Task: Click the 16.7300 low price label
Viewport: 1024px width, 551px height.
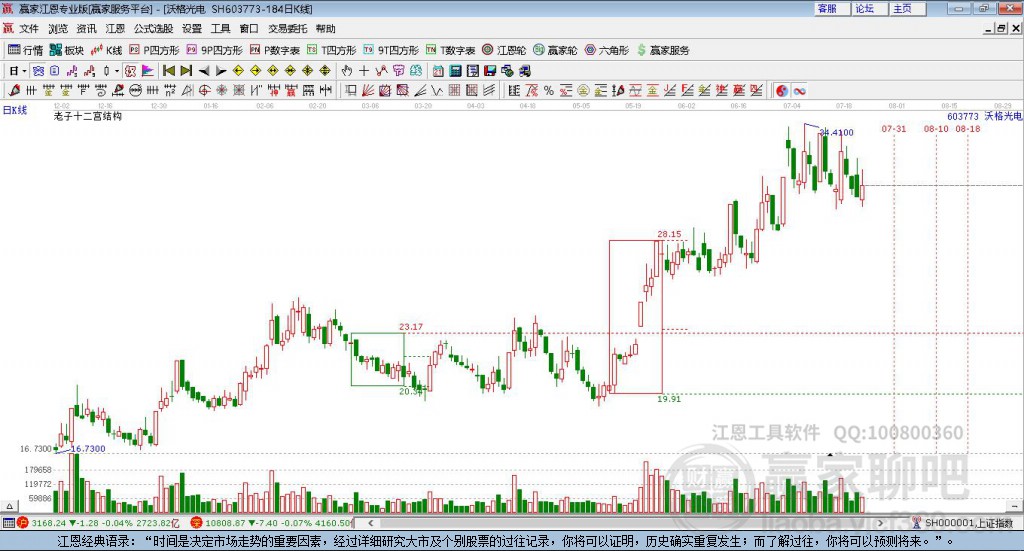Action: click(88, 449)
